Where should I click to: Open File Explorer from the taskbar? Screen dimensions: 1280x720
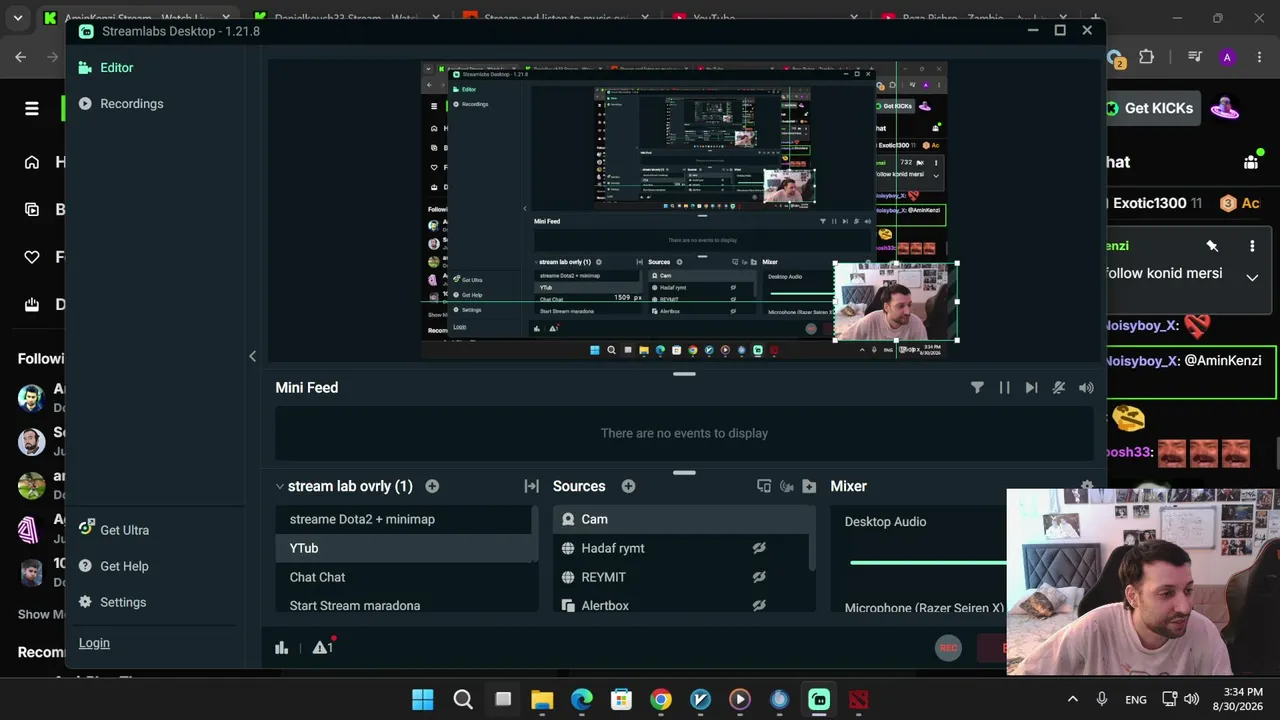[542, 700]
